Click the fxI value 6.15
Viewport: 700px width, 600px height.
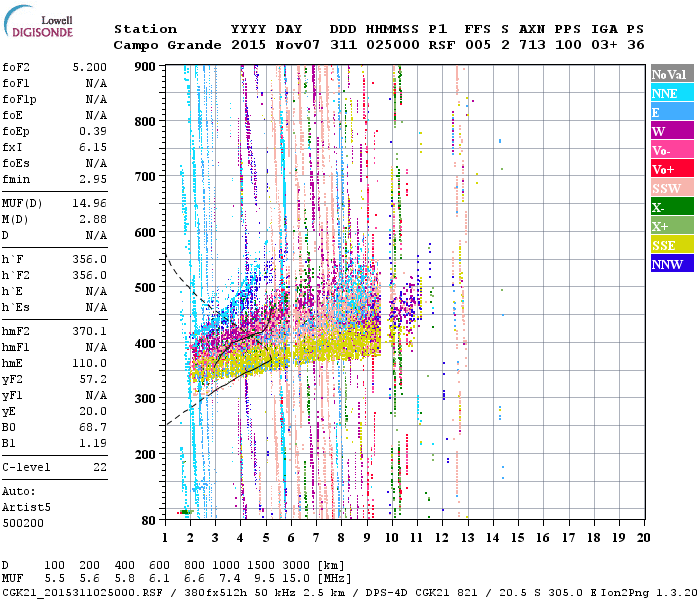(93, 147)
